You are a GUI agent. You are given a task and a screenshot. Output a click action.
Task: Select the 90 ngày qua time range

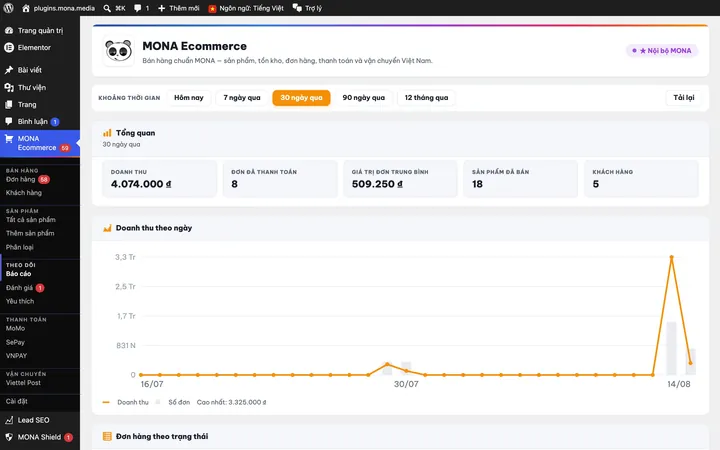click(363, 97)
